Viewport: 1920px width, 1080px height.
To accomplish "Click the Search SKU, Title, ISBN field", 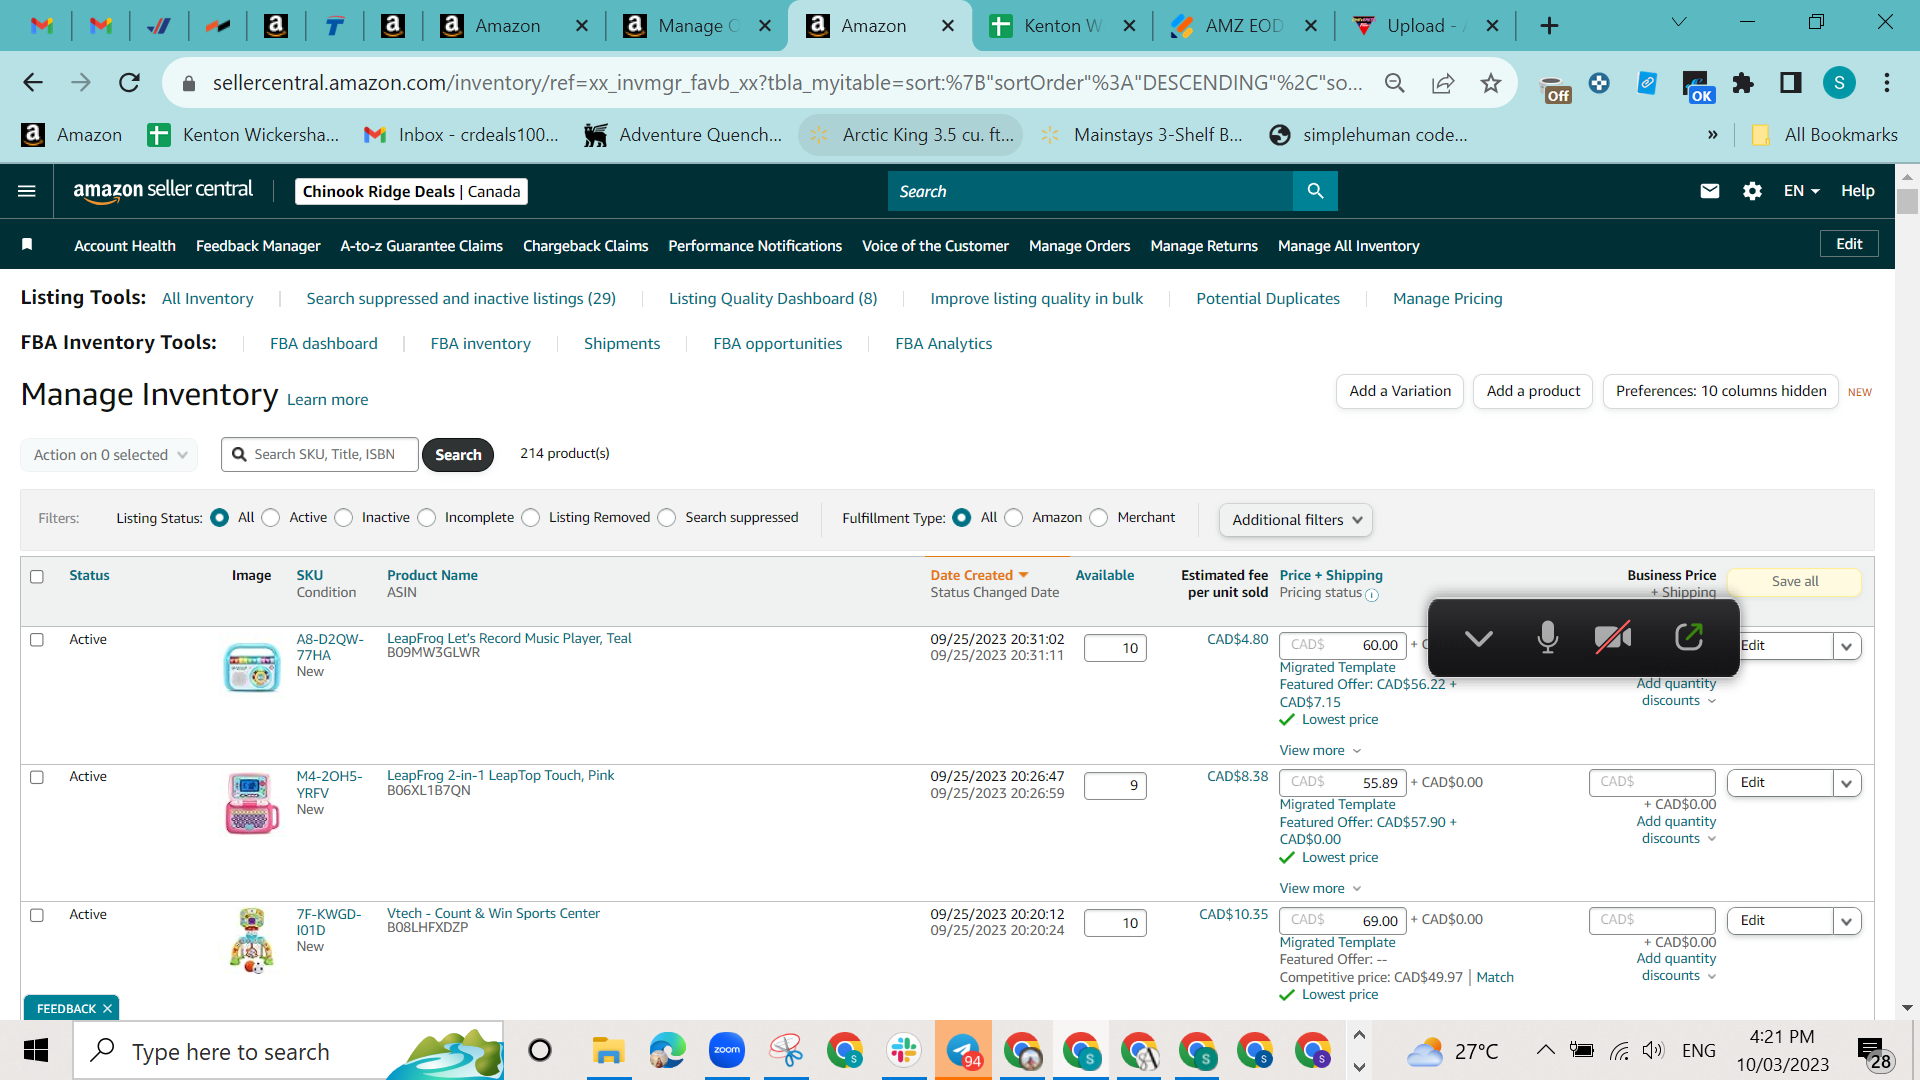I will coord(320,455).
